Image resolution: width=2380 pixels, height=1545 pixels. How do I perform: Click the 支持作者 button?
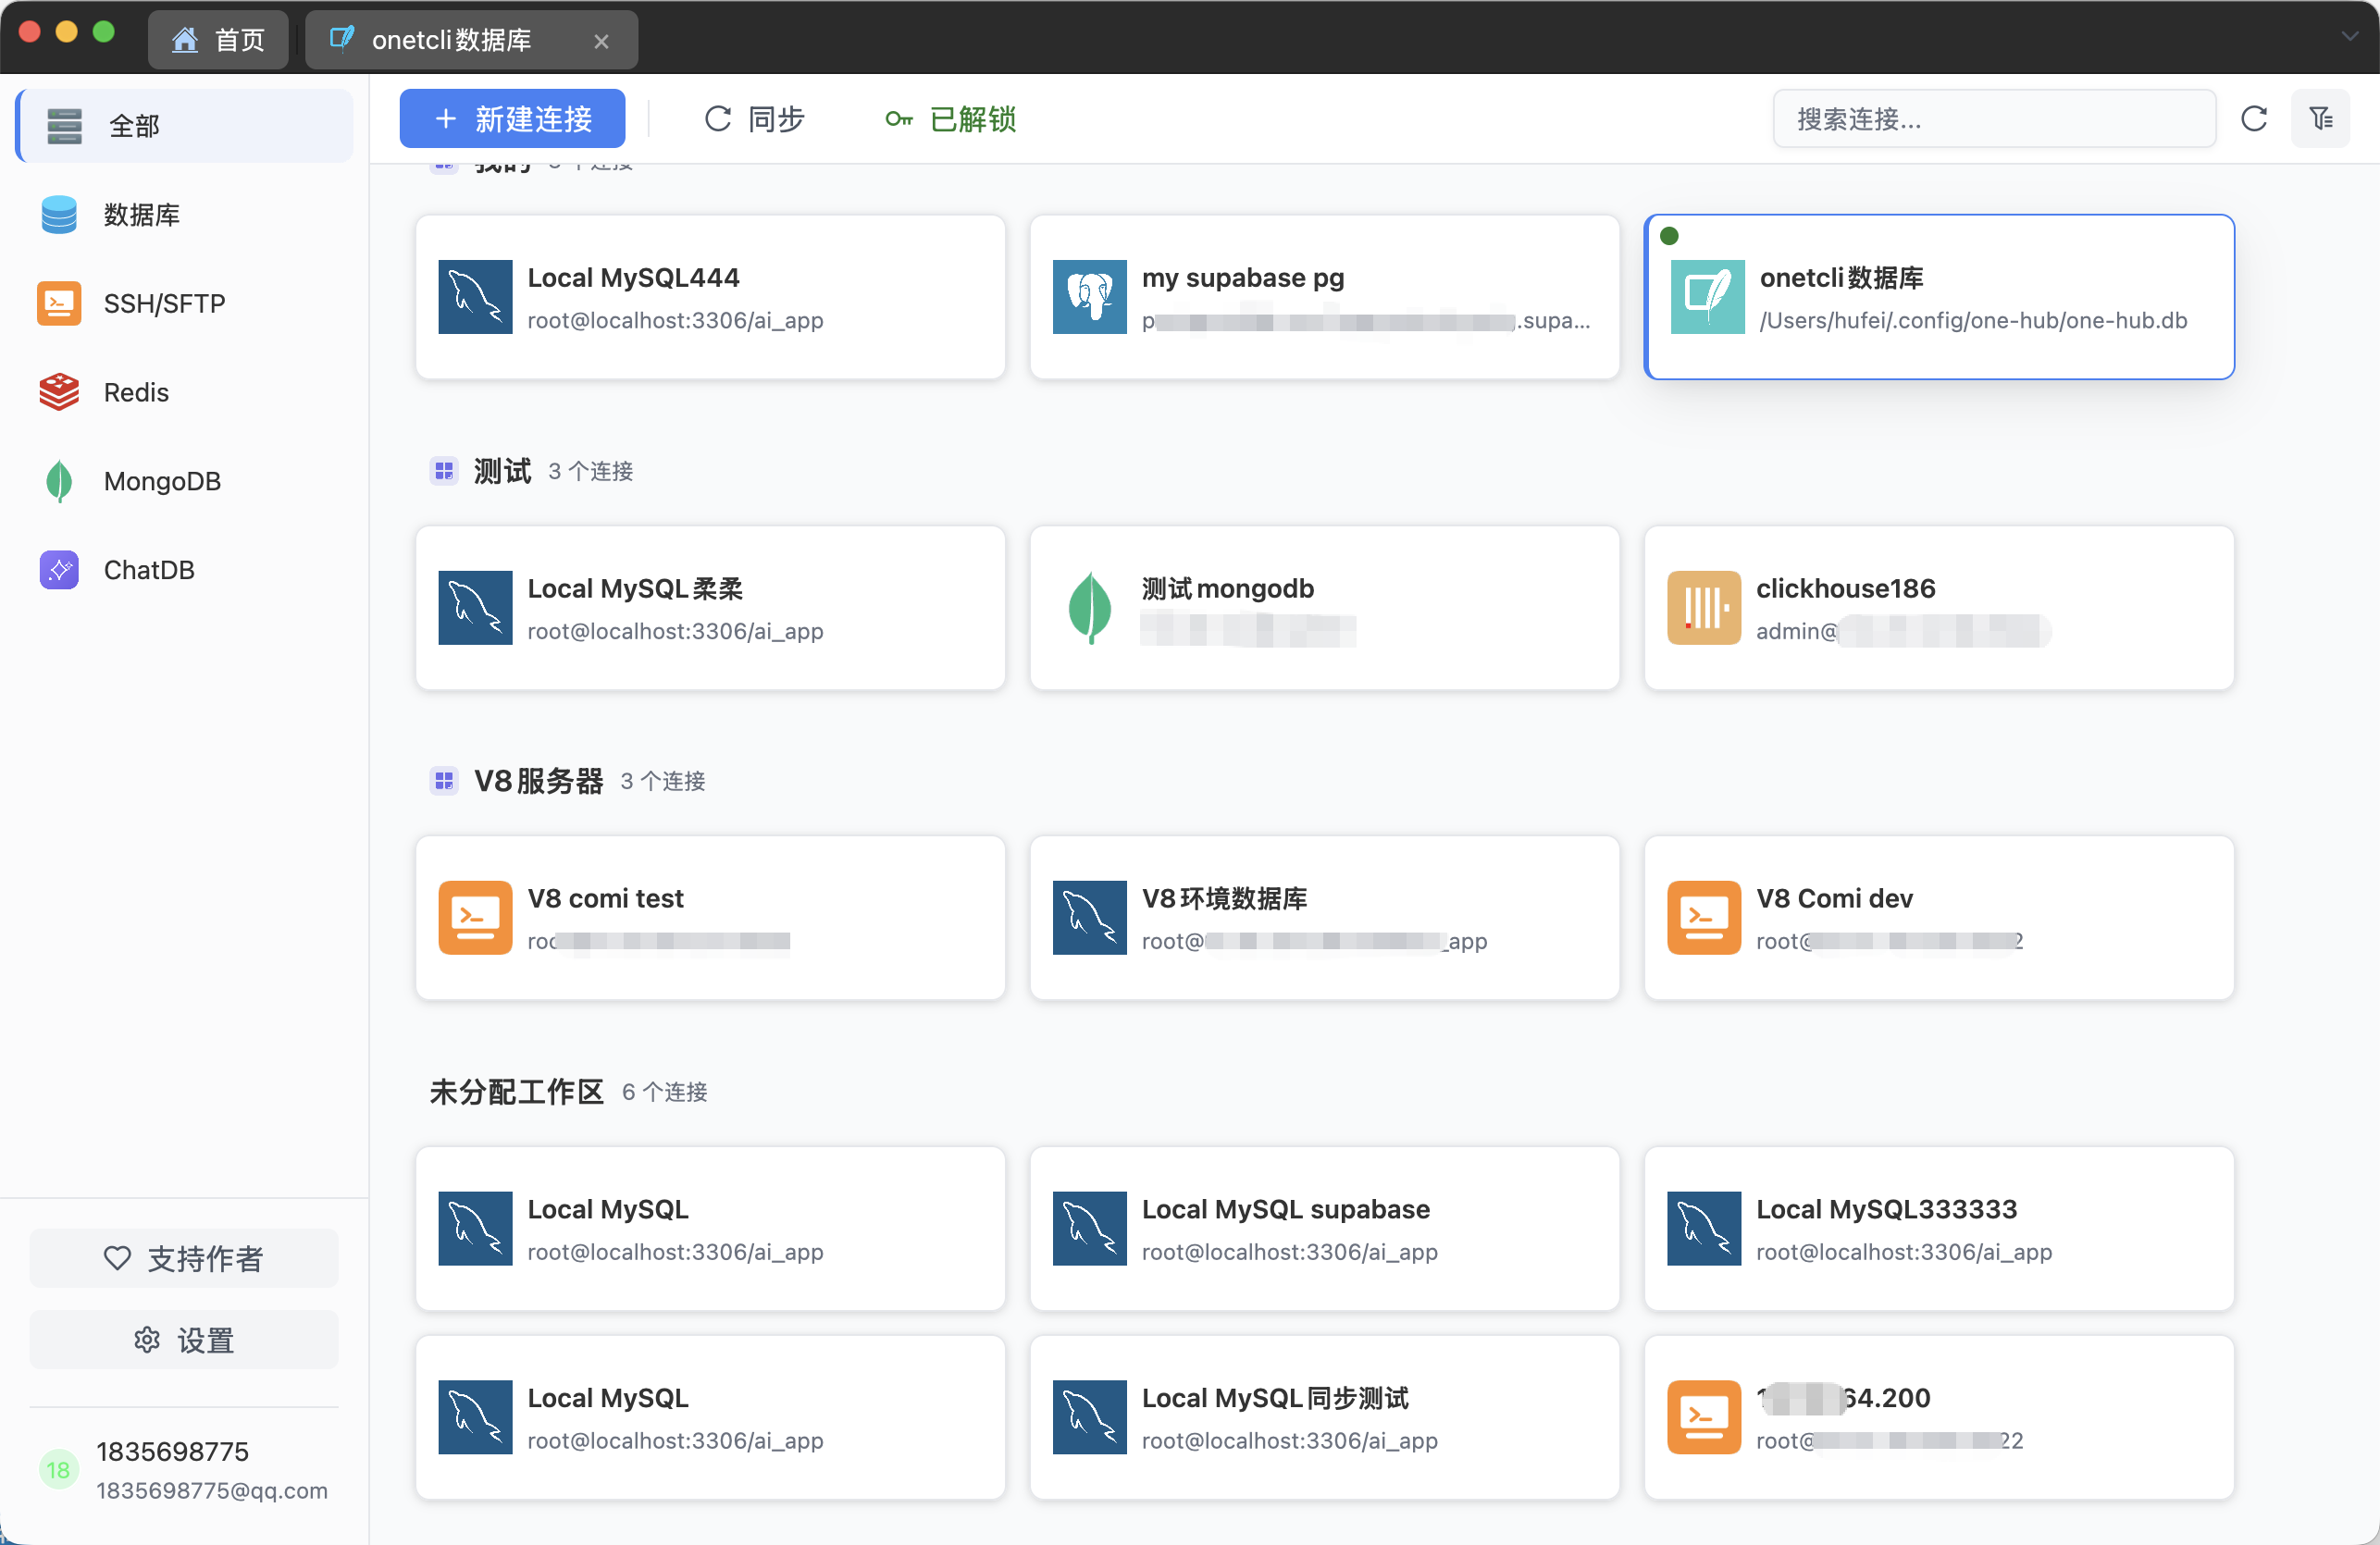pos(184,1259)
